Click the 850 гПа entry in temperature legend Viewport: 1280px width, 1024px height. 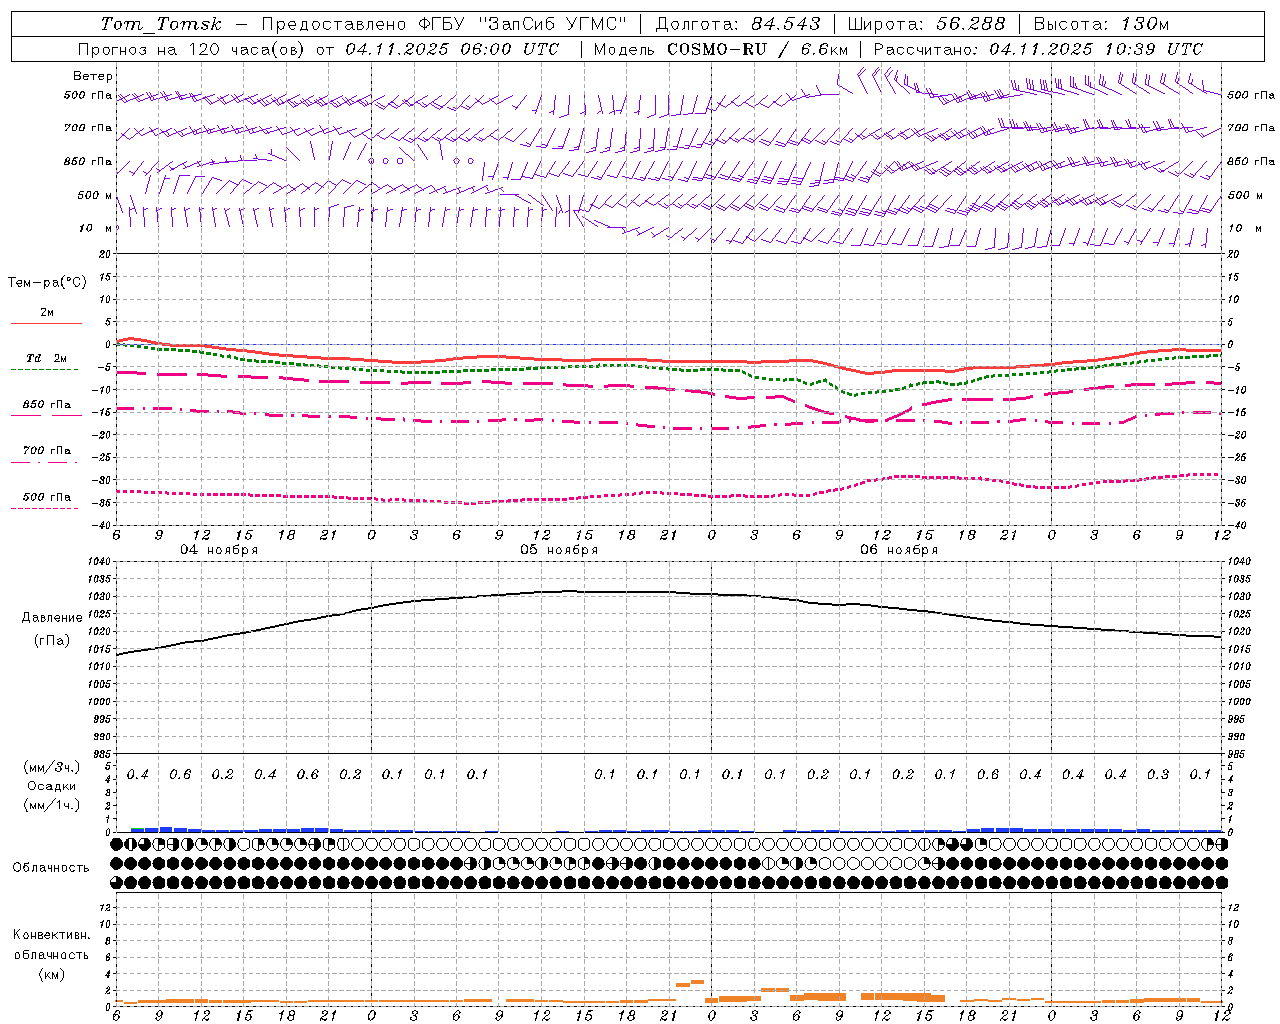pyautogui.click(x=46, y=405)
